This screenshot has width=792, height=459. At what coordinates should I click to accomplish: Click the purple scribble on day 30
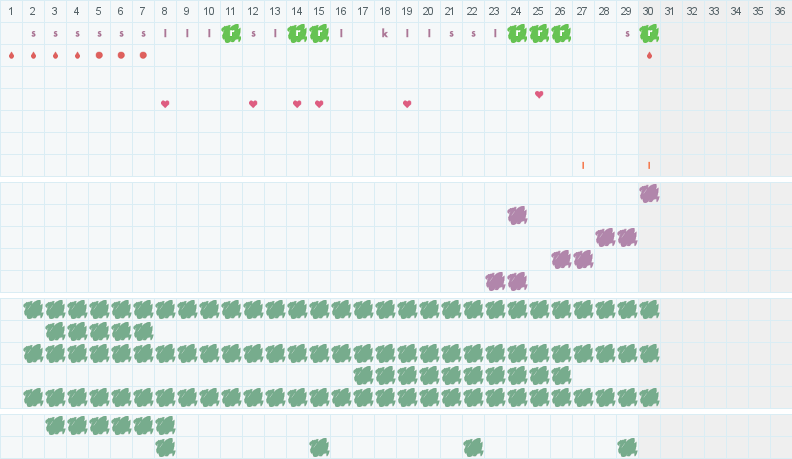649,193
